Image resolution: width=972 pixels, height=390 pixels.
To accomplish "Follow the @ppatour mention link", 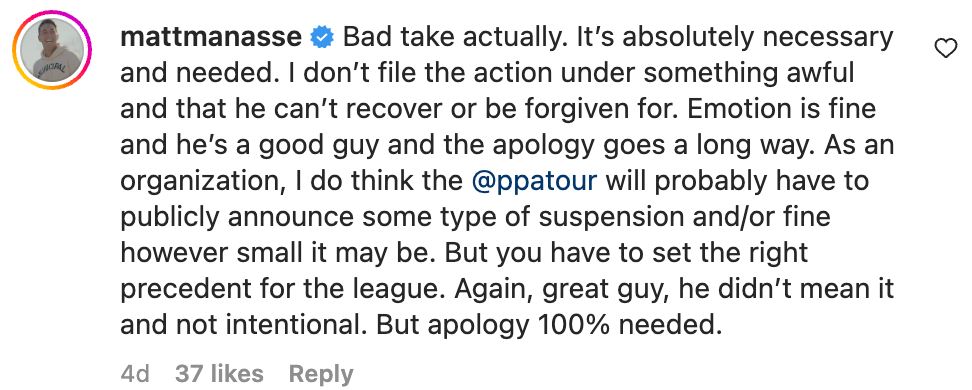I will pyautogui.click(x=534, y=182).
